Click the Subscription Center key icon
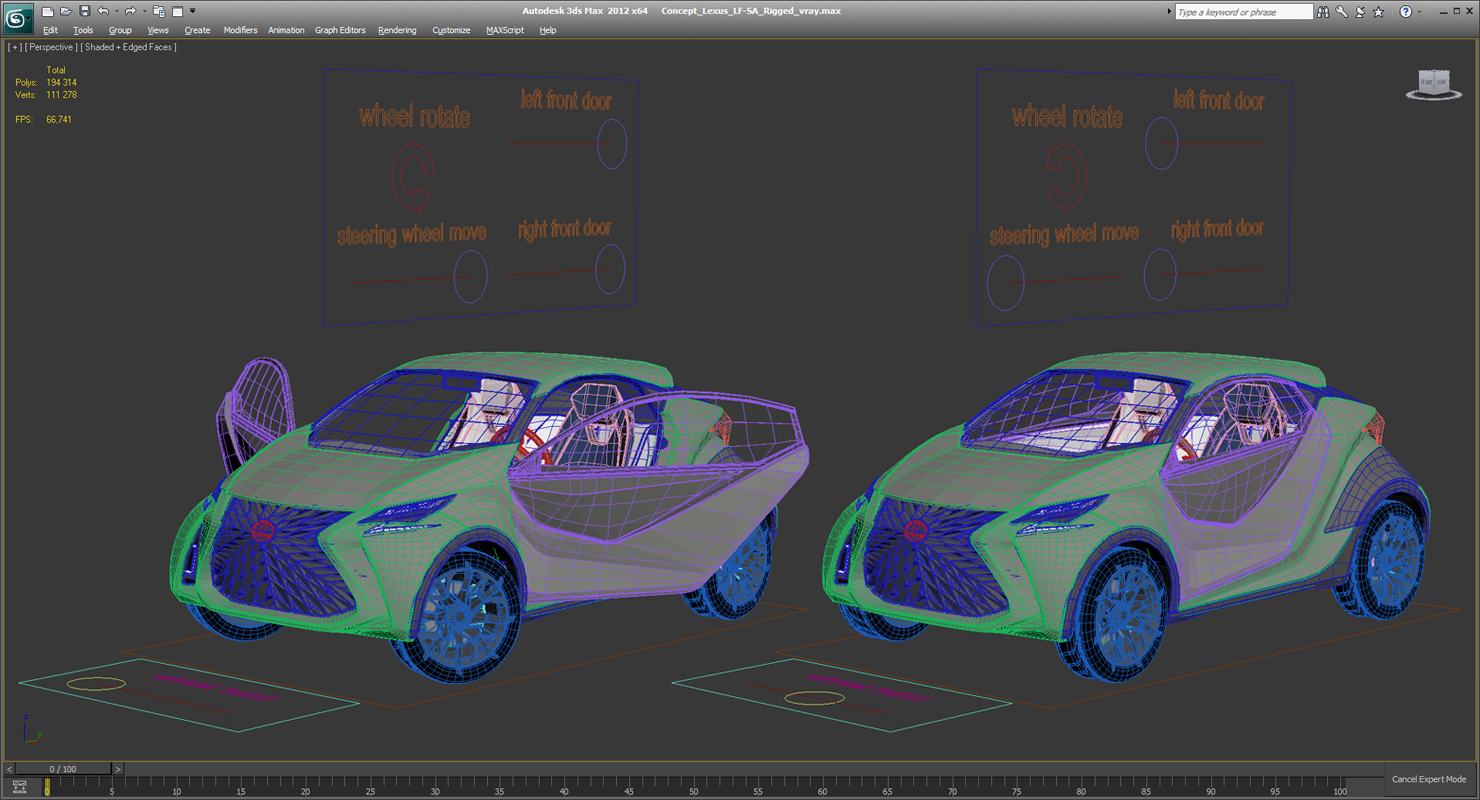 [x=1342, y=12]
